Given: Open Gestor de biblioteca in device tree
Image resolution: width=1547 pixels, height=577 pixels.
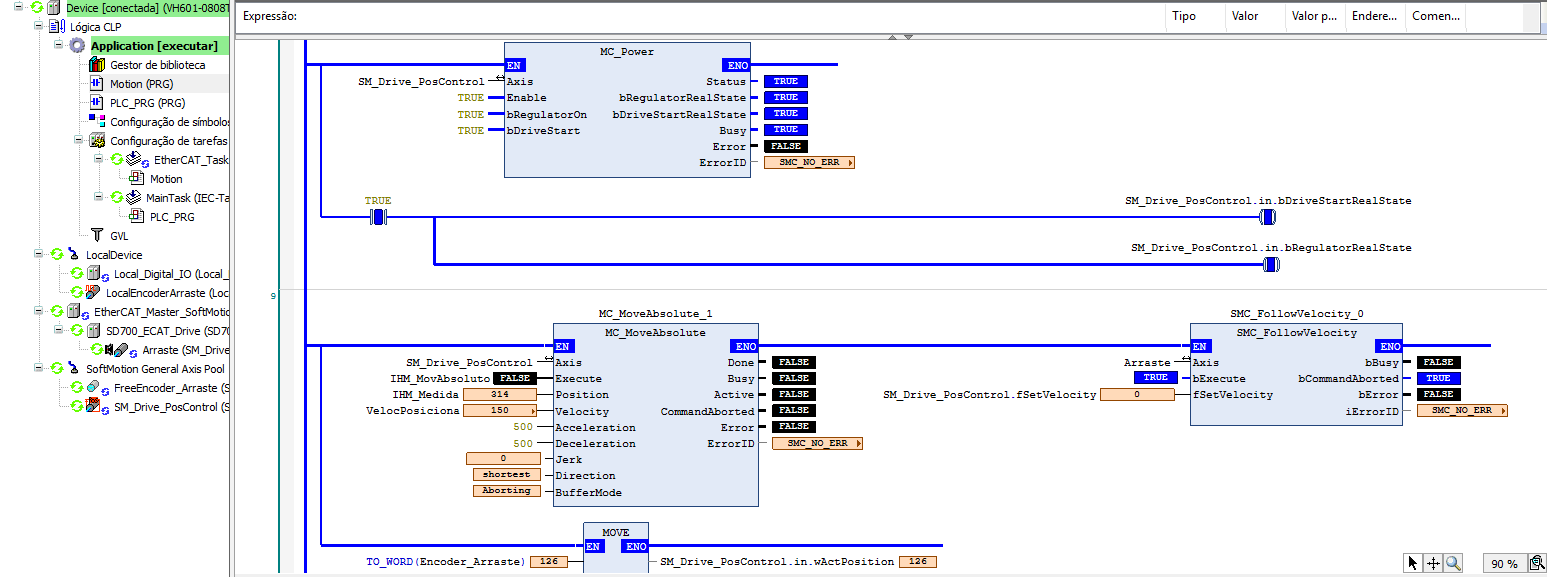Looking at the screenshot, I should point(157,65).
